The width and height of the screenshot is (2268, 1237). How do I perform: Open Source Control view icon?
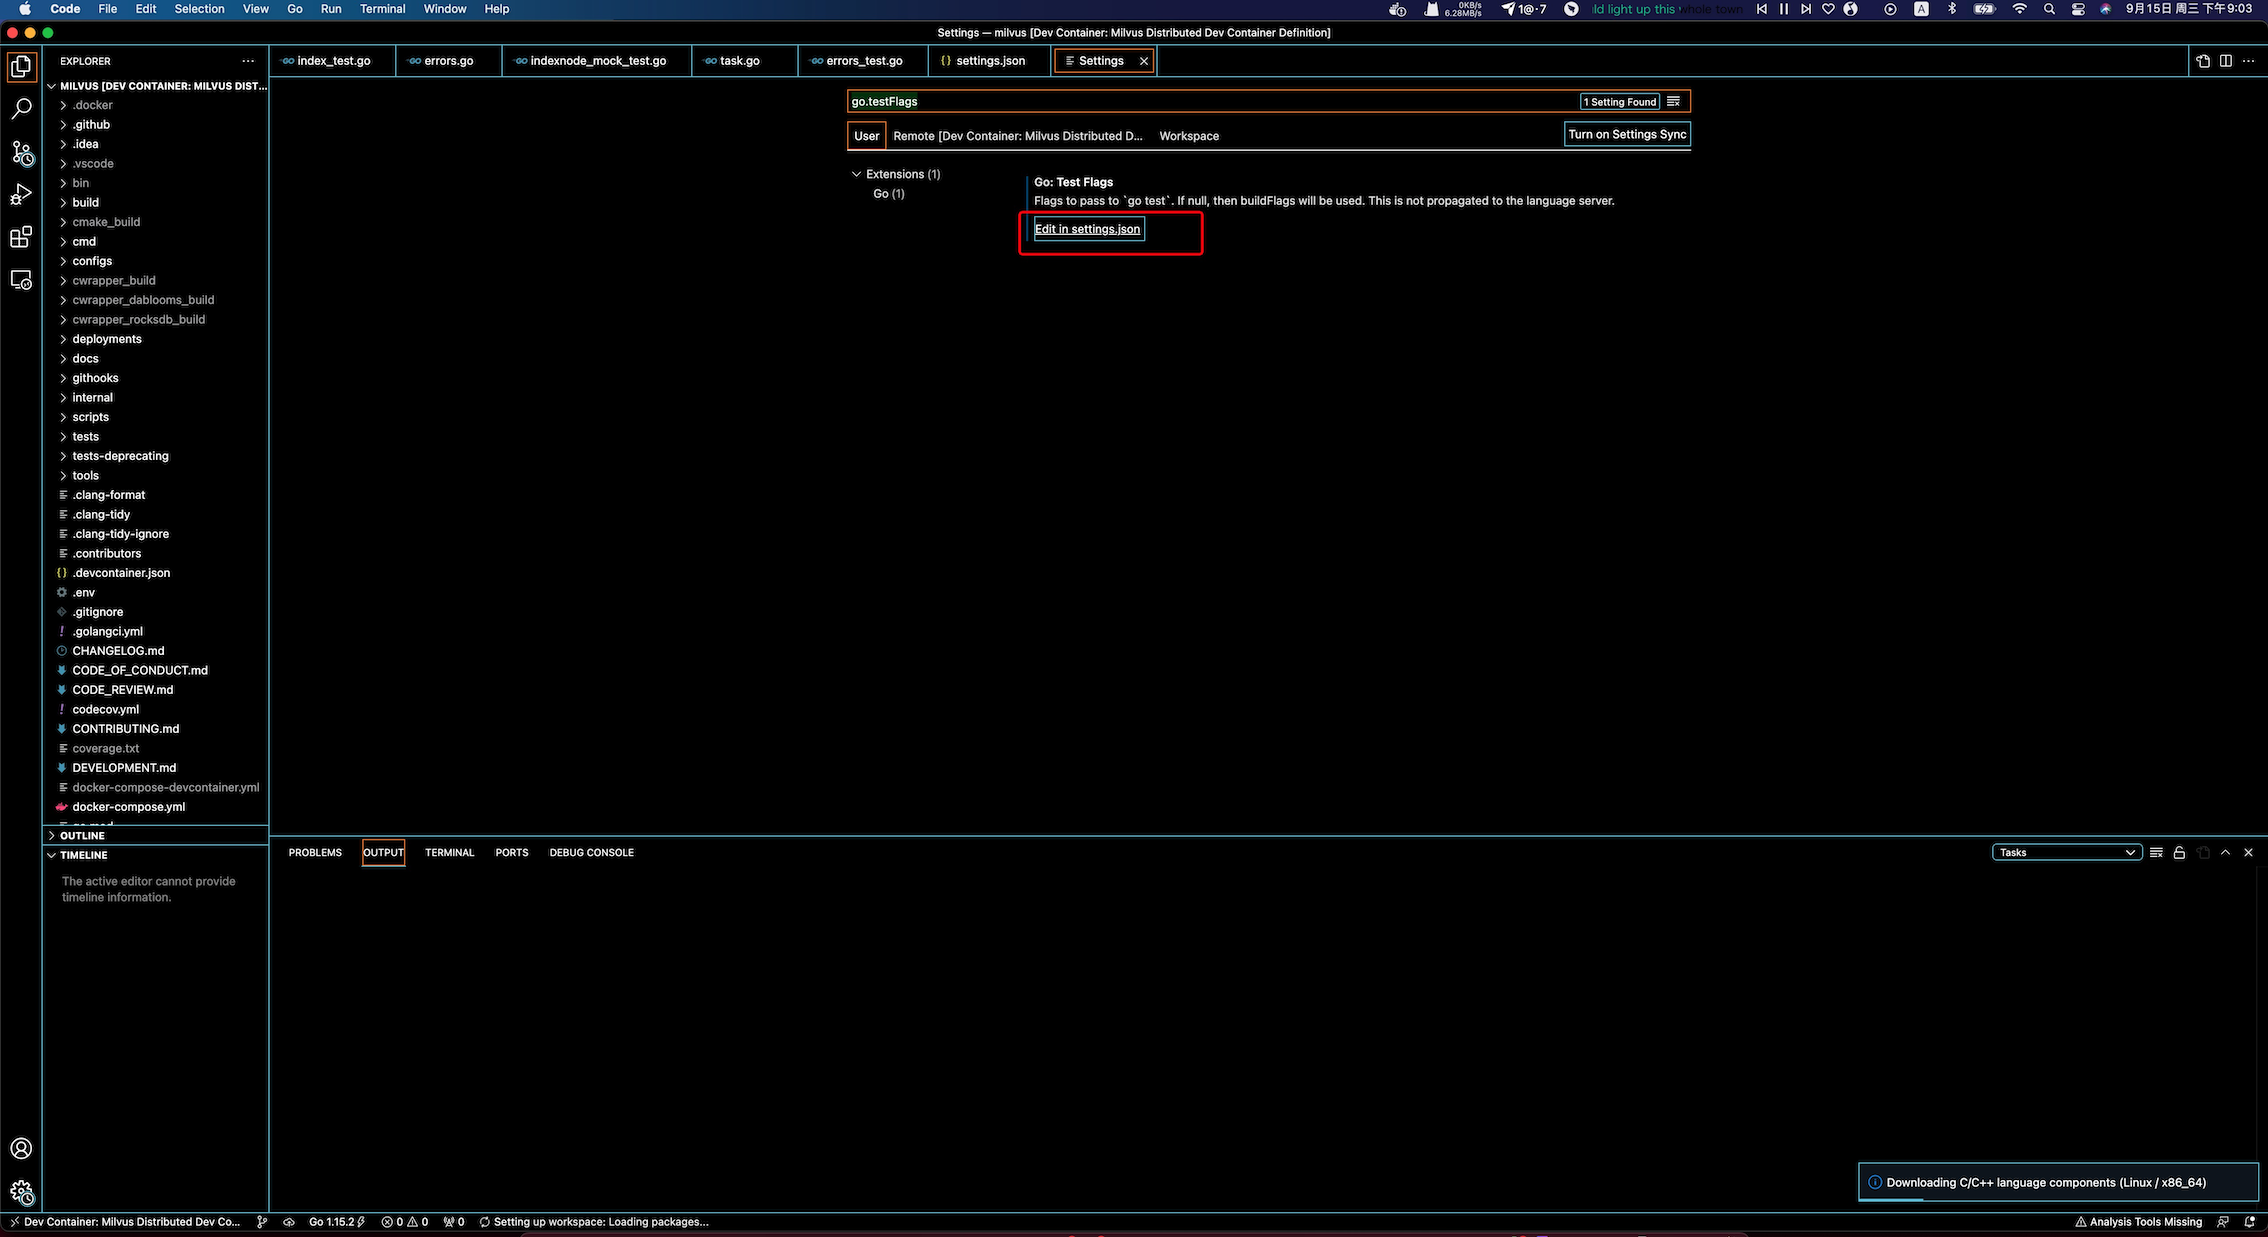point(21,152)
